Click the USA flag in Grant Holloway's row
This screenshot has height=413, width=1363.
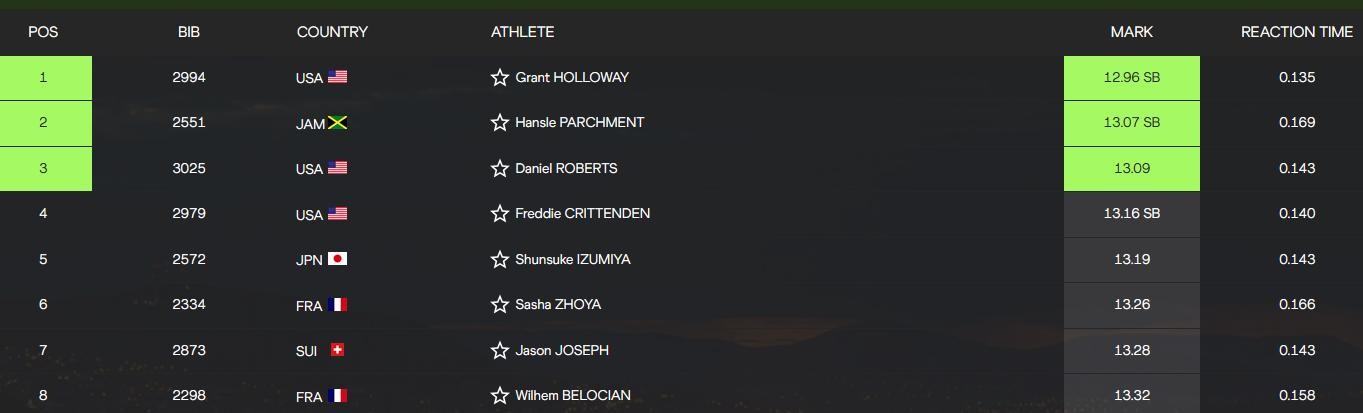(x=337, y=77)
